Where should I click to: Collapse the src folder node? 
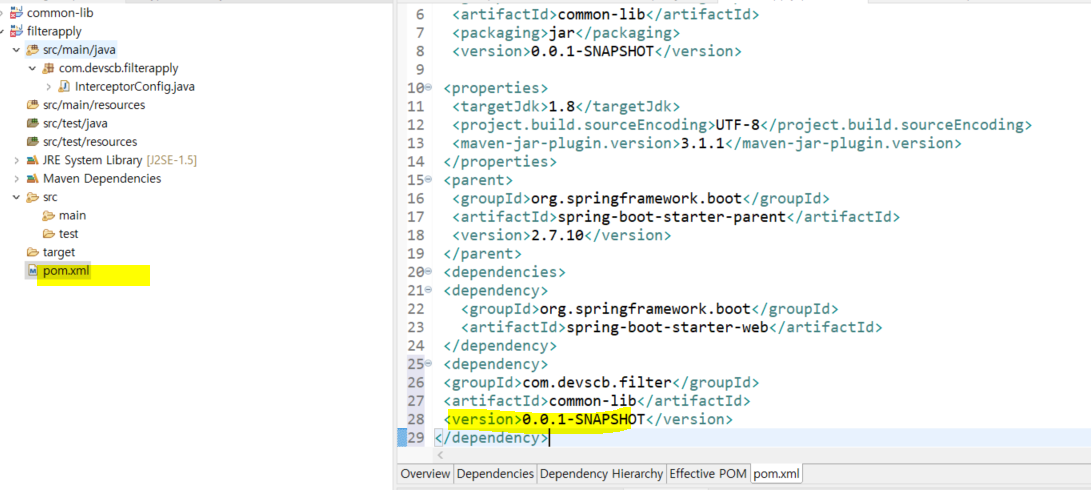click(16, 197)
